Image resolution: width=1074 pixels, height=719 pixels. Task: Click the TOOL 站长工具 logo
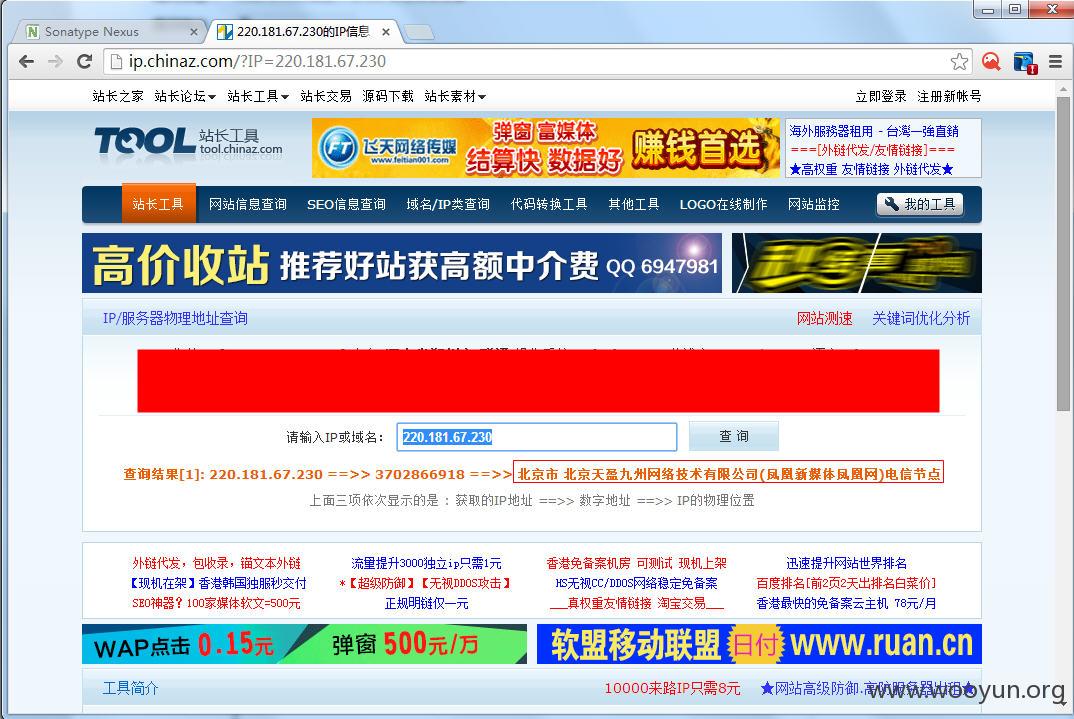[188, 142]
